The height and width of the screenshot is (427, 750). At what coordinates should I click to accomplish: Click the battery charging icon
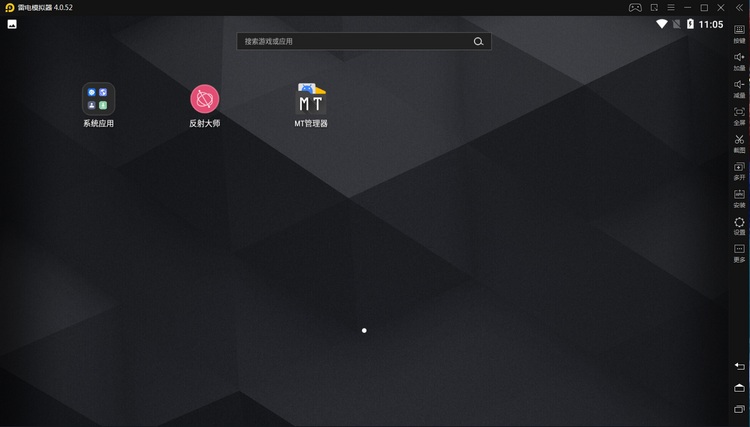point(690,24)
